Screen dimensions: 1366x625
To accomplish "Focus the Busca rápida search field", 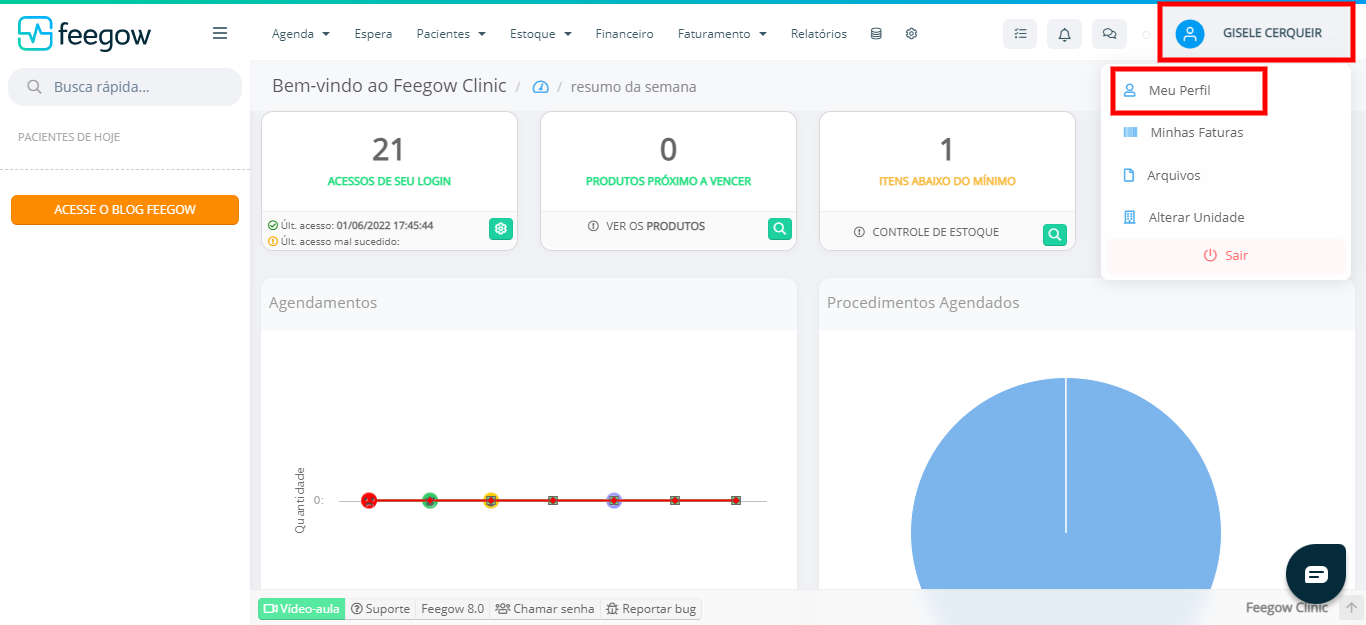I will pyautogui.click(x=125, y=87).
